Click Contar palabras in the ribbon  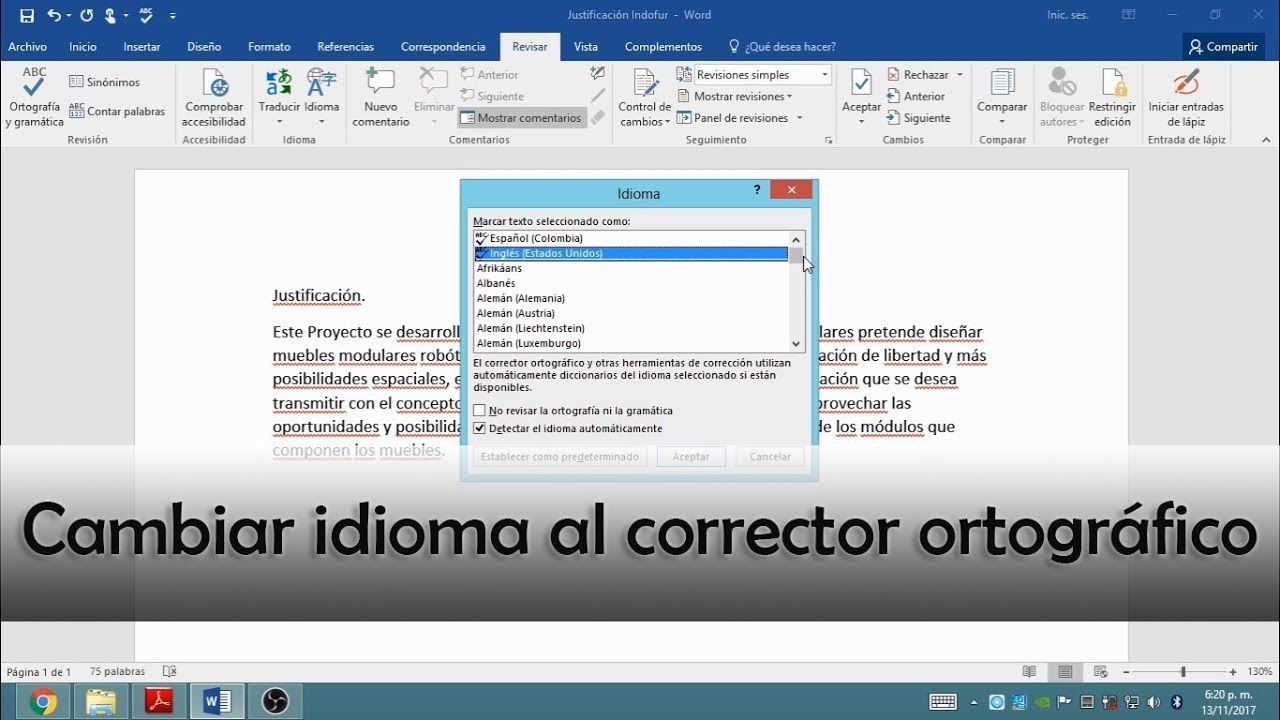pyautogui.click(x=117, y=112)
